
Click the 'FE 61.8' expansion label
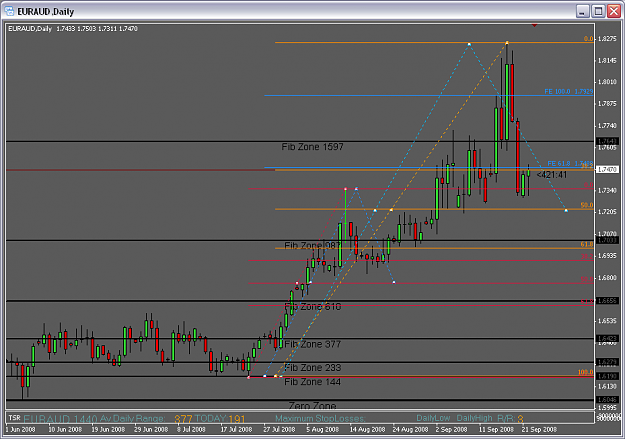(x=558, y=163)
